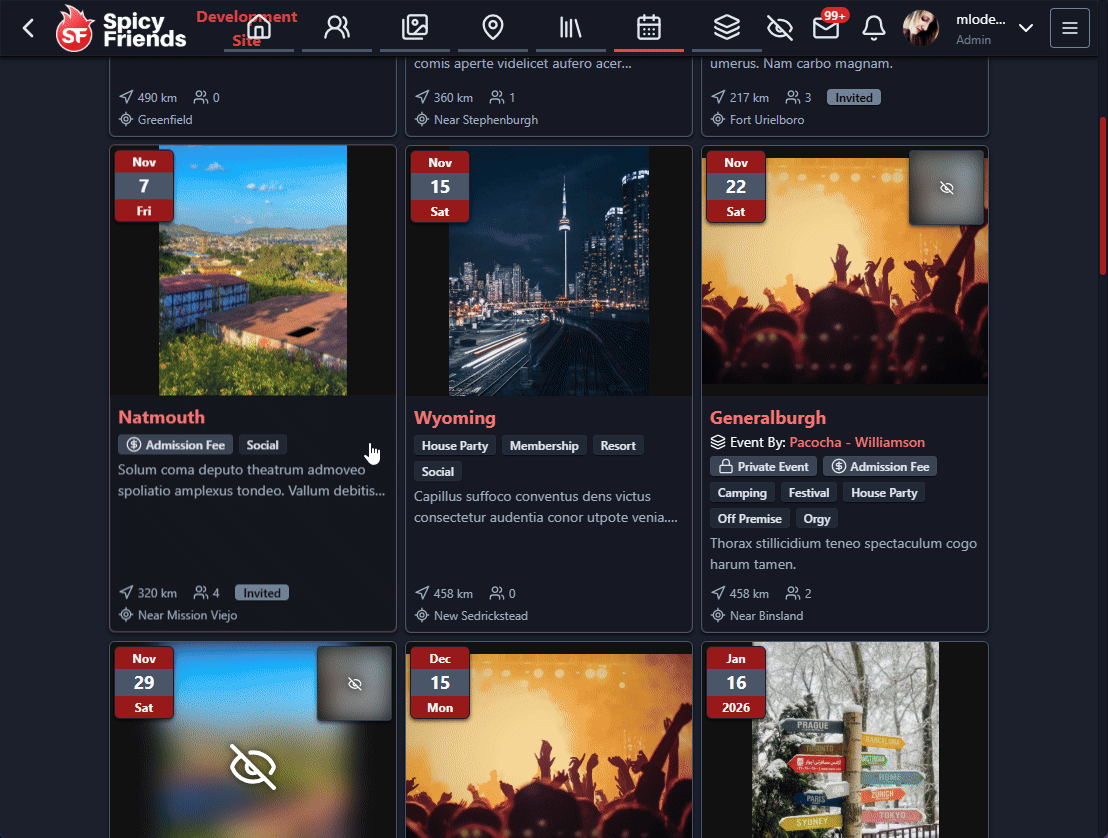The height and width of the screenshot is (838, 1108).
Task: Go to the map location tab
Action: pyautogui.click(x=493, y=28)
